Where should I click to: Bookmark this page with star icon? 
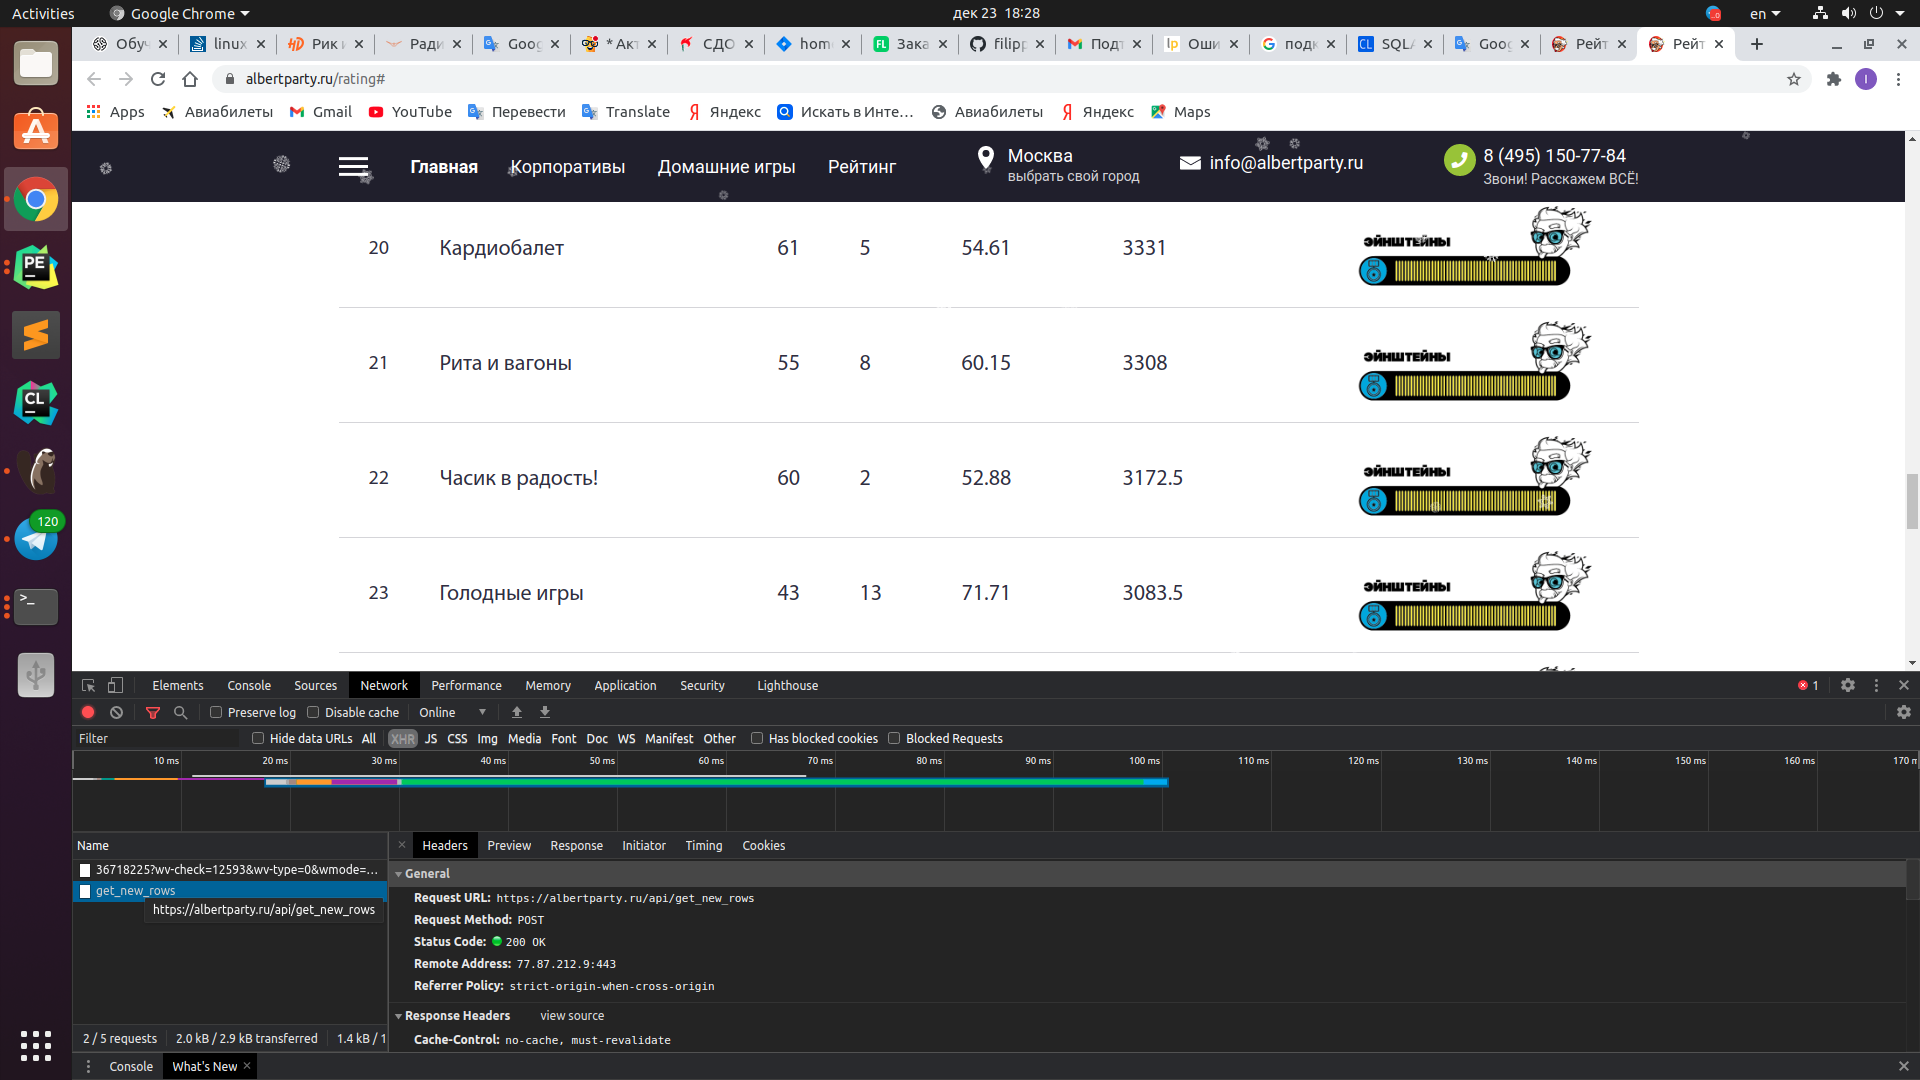(1794, 79)
